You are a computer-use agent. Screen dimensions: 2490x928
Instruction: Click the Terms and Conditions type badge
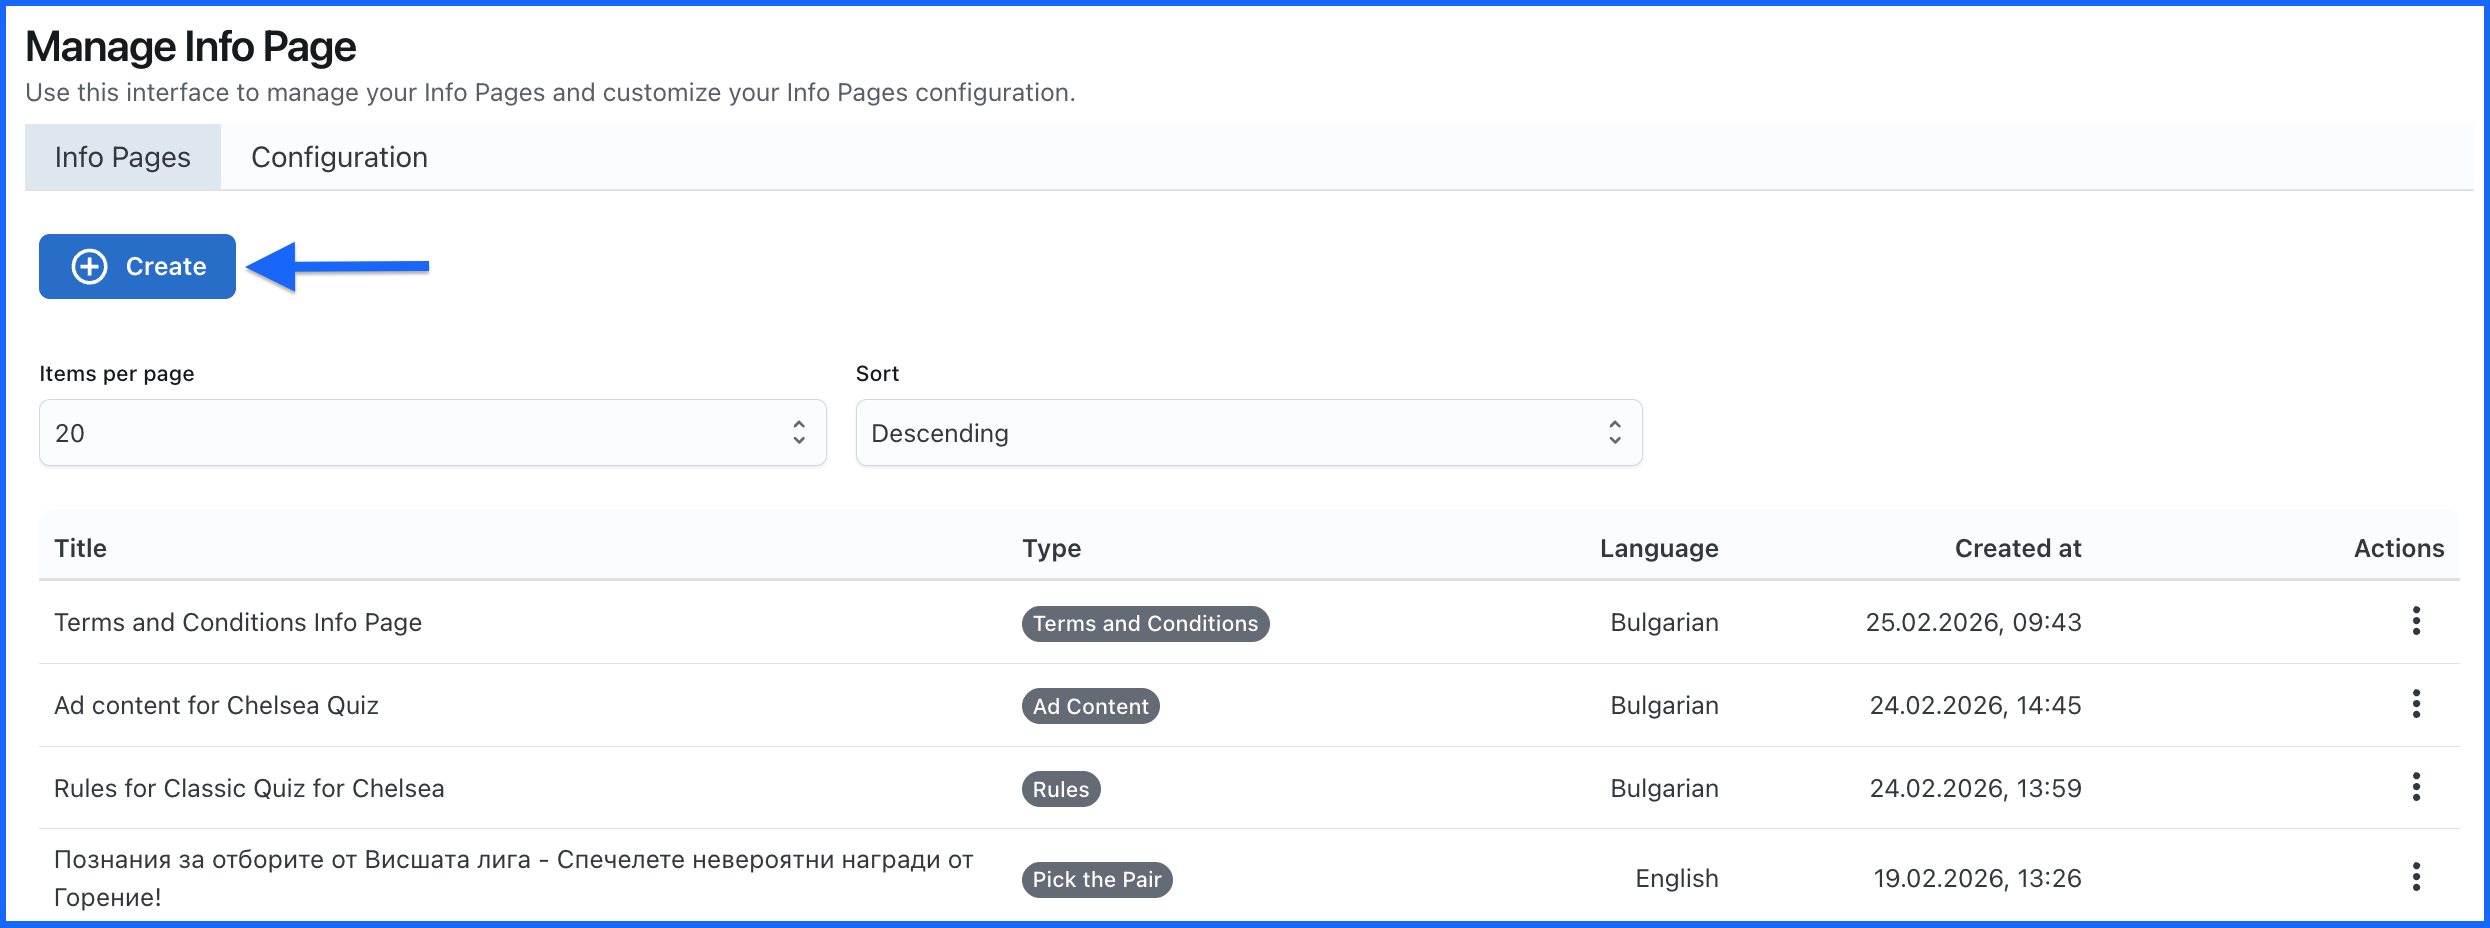[x=1145, y=623]
